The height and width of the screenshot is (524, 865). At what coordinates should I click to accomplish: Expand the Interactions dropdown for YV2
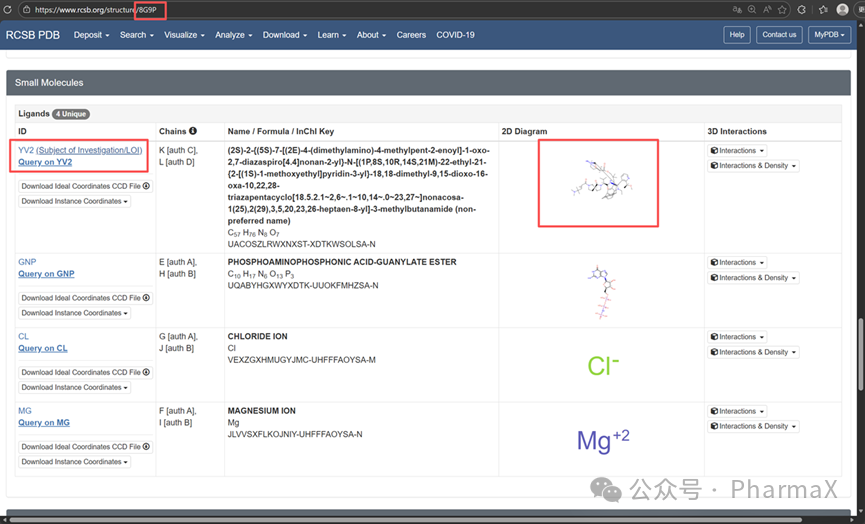tap(737, 151)
